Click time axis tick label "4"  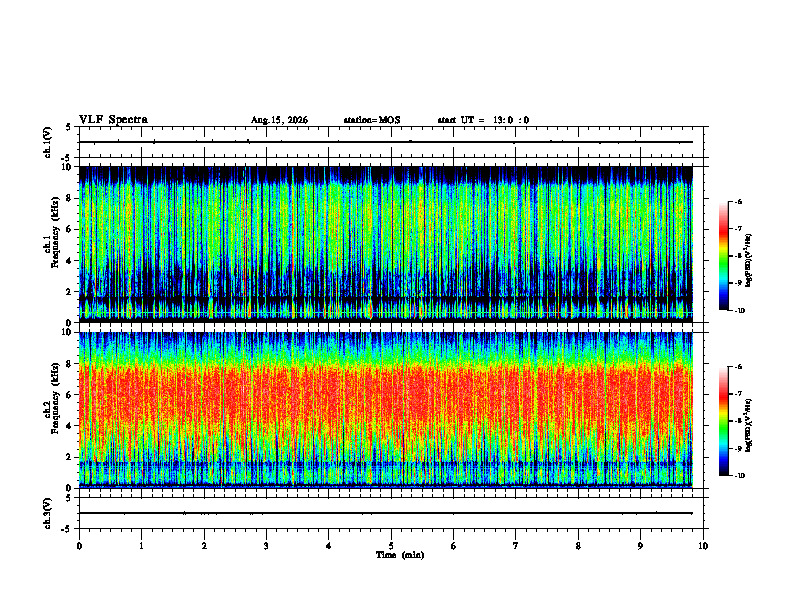(x=329, y=546)
